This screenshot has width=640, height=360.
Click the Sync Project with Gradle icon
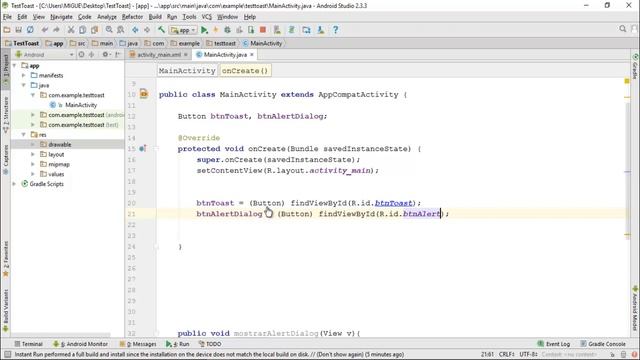[292, 30]
